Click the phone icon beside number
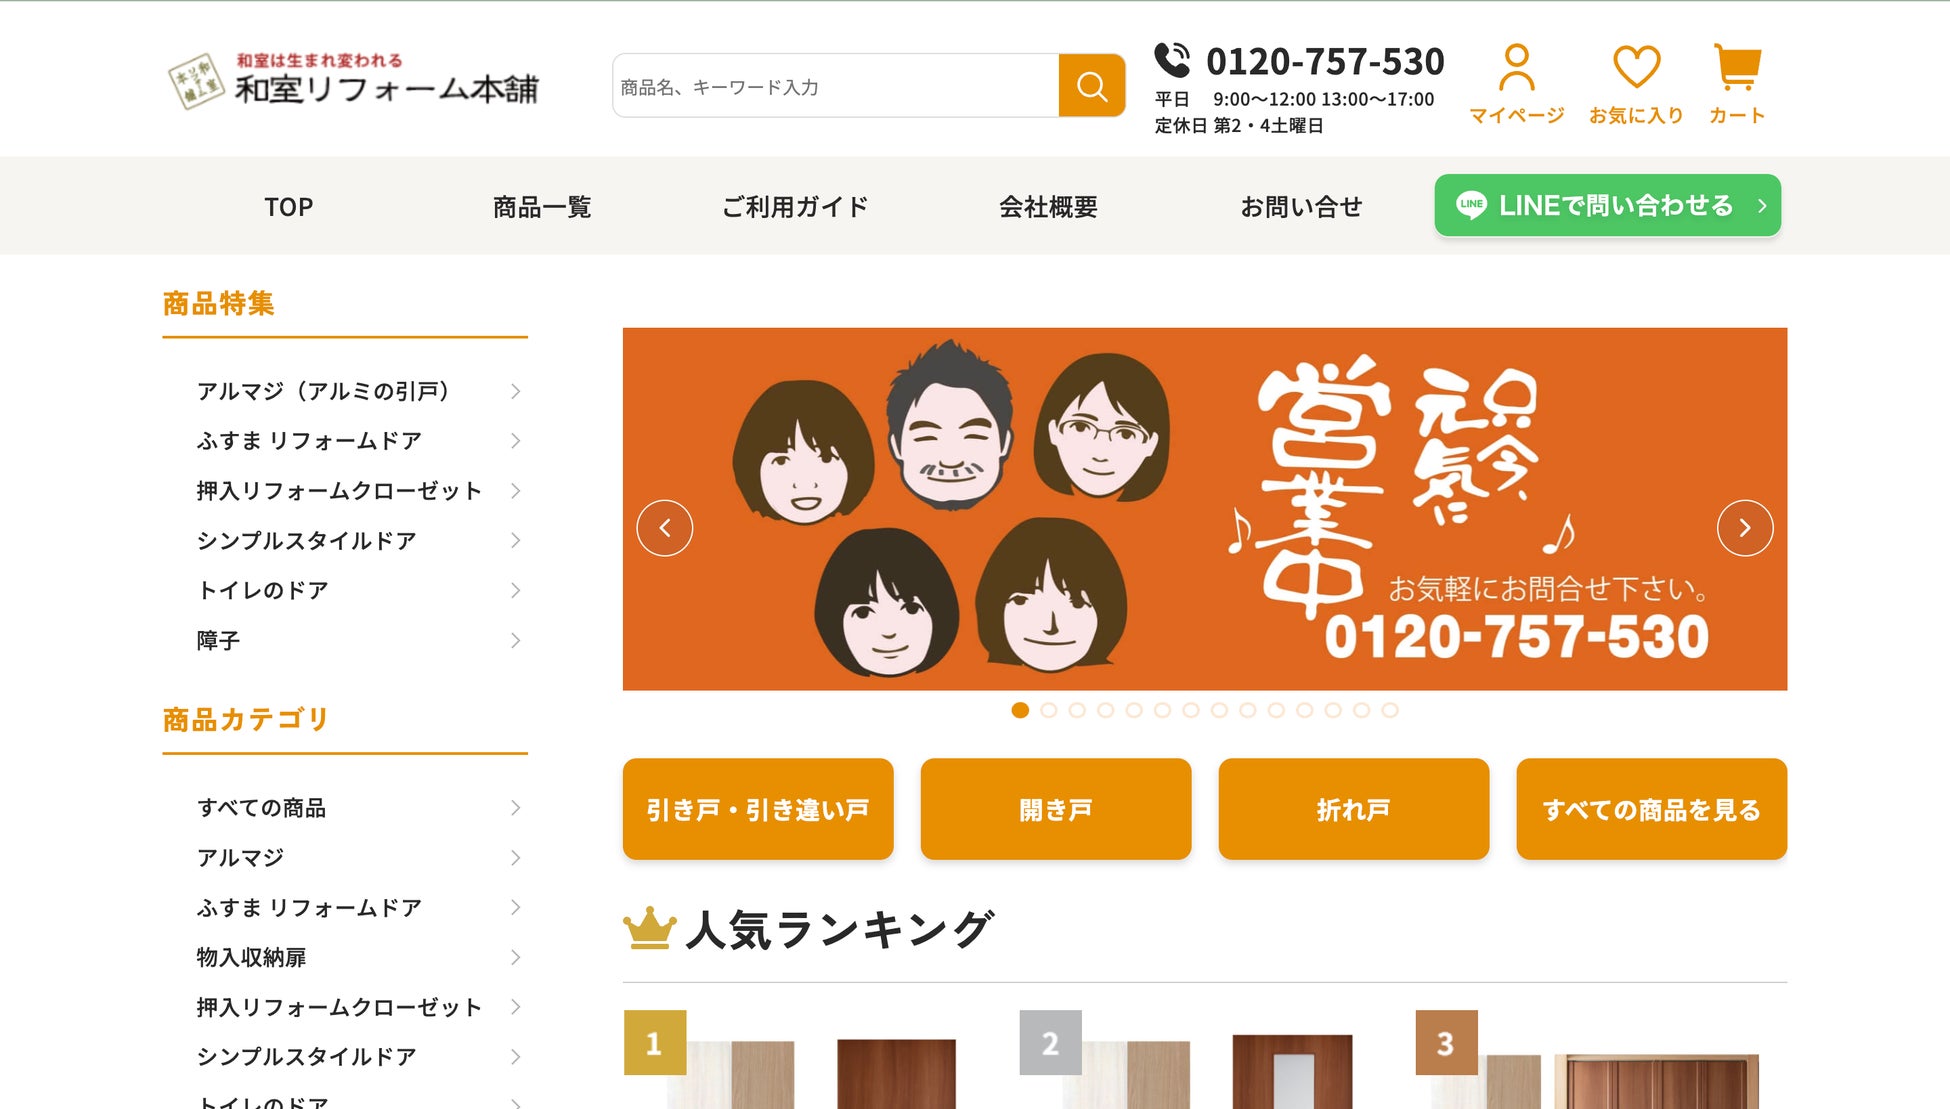1950x1109 pixels. click(x=1172, y=60)
